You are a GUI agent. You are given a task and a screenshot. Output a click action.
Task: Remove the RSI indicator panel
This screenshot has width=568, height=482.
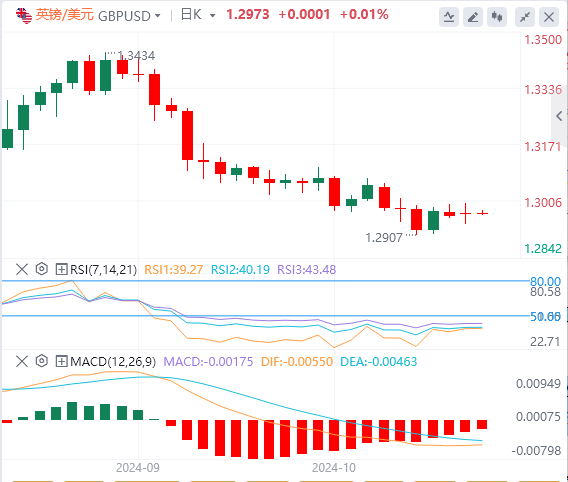22,269
